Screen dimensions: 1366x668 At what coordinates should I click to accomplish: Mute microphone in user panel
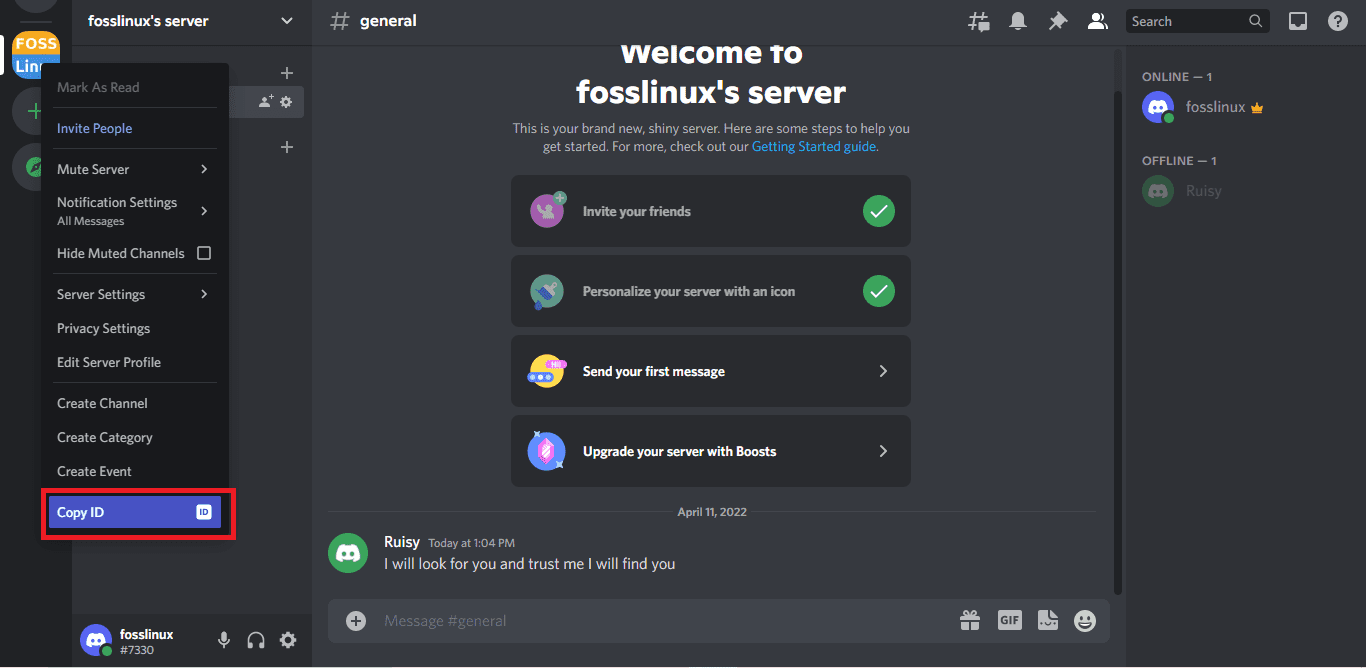[x=224, y=640]
